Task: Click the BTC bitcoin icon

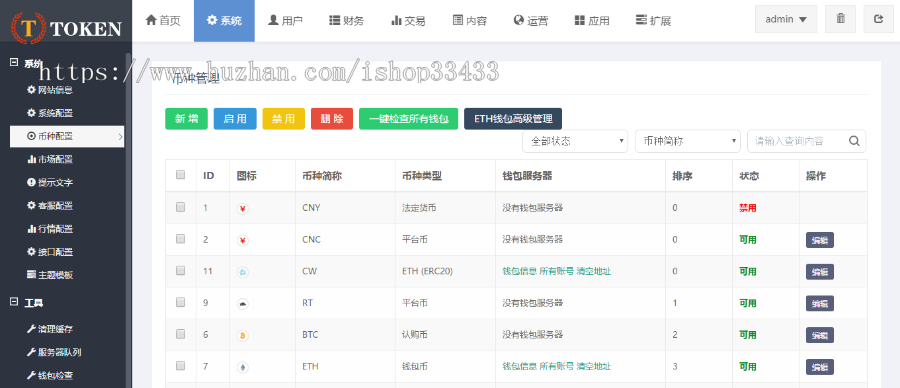Action: pyautogui.click(x=242, y=335)
